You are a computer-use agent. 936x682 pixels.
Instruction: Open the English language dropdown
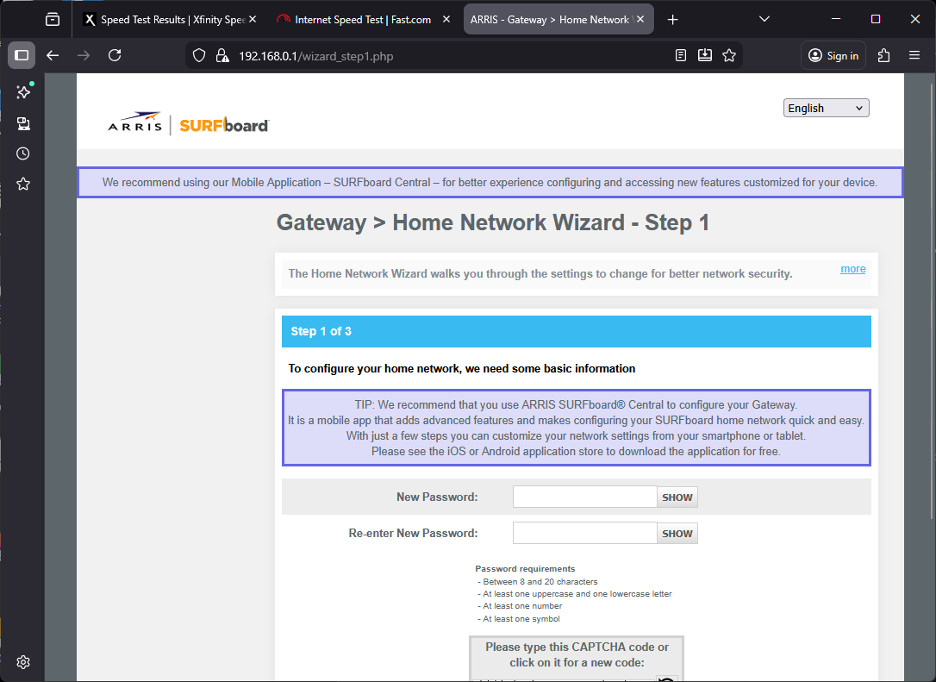tap(826, 108)
